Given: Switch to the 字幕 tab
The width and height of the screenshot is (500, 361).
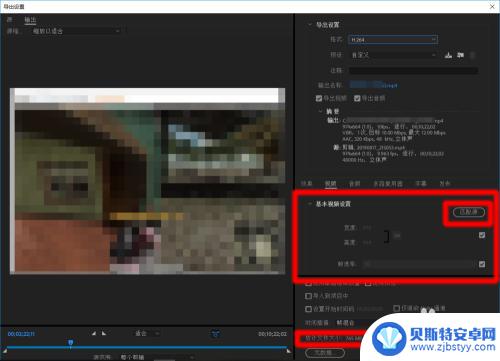Looking at the screenshot, I should pos(421,184).
